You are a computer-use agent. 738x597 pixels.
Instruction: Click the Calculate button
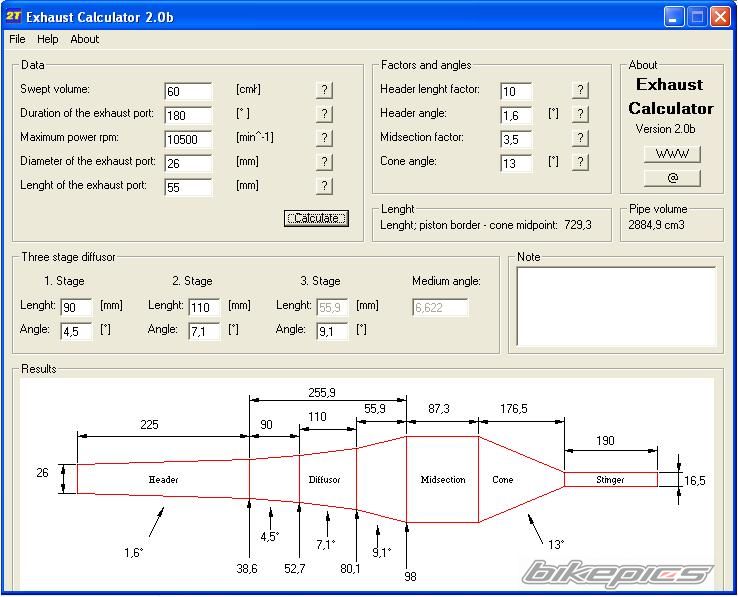coord(316,218)
